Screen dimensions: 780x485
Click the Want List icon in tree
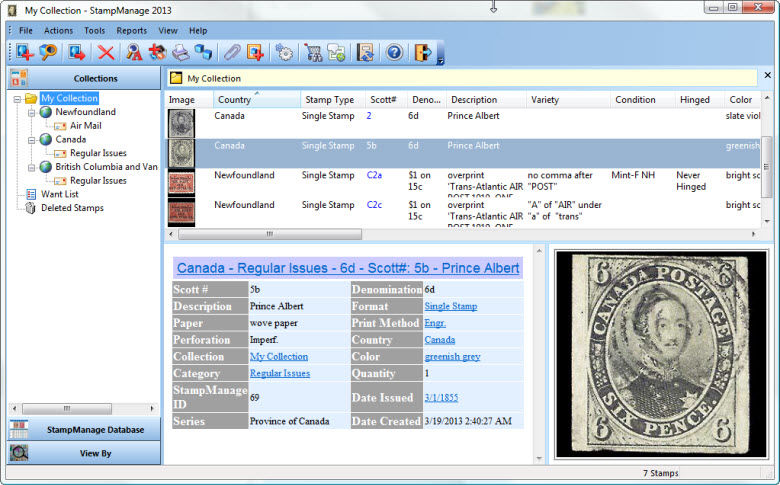pos(31,194)
